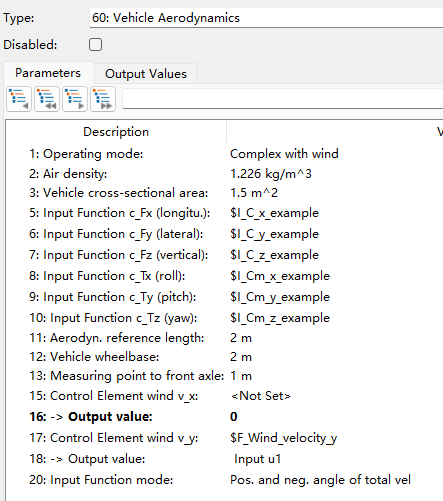
Task: Click the tree icon with double left arrows
Action: tap(47, 99)
